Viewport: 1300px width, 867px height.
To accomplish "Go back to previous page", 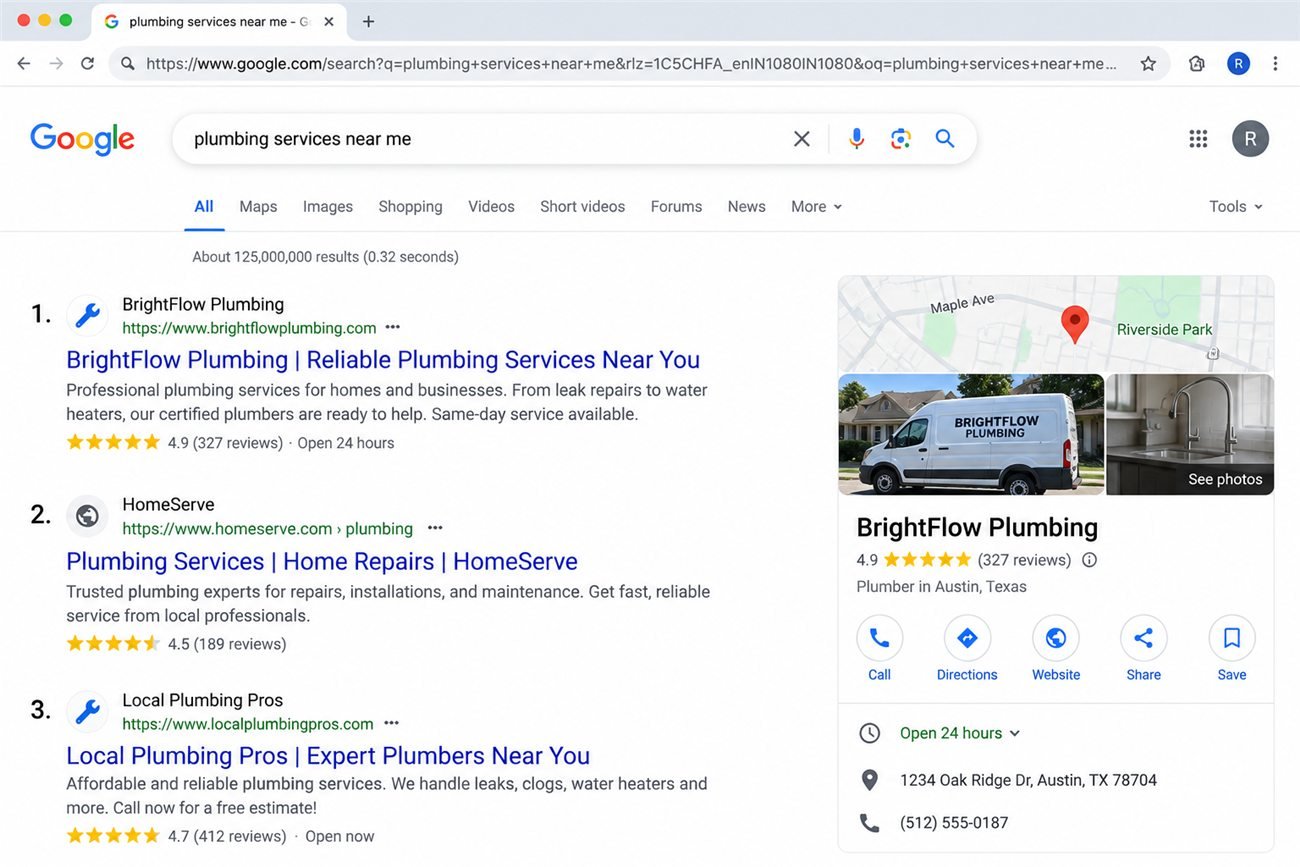I will [x=24, y=64].
